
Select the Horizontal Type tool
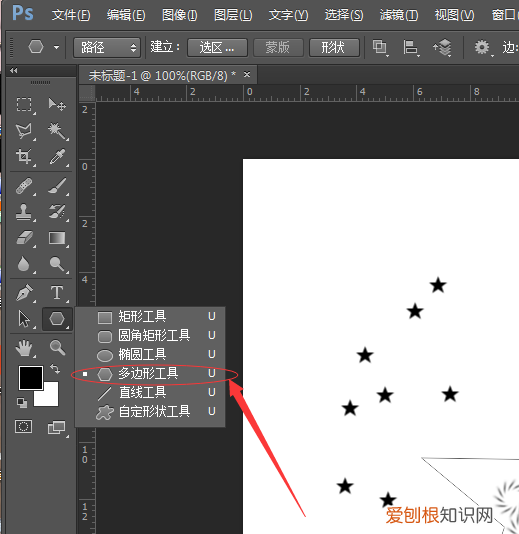click(x=57, y=293)
